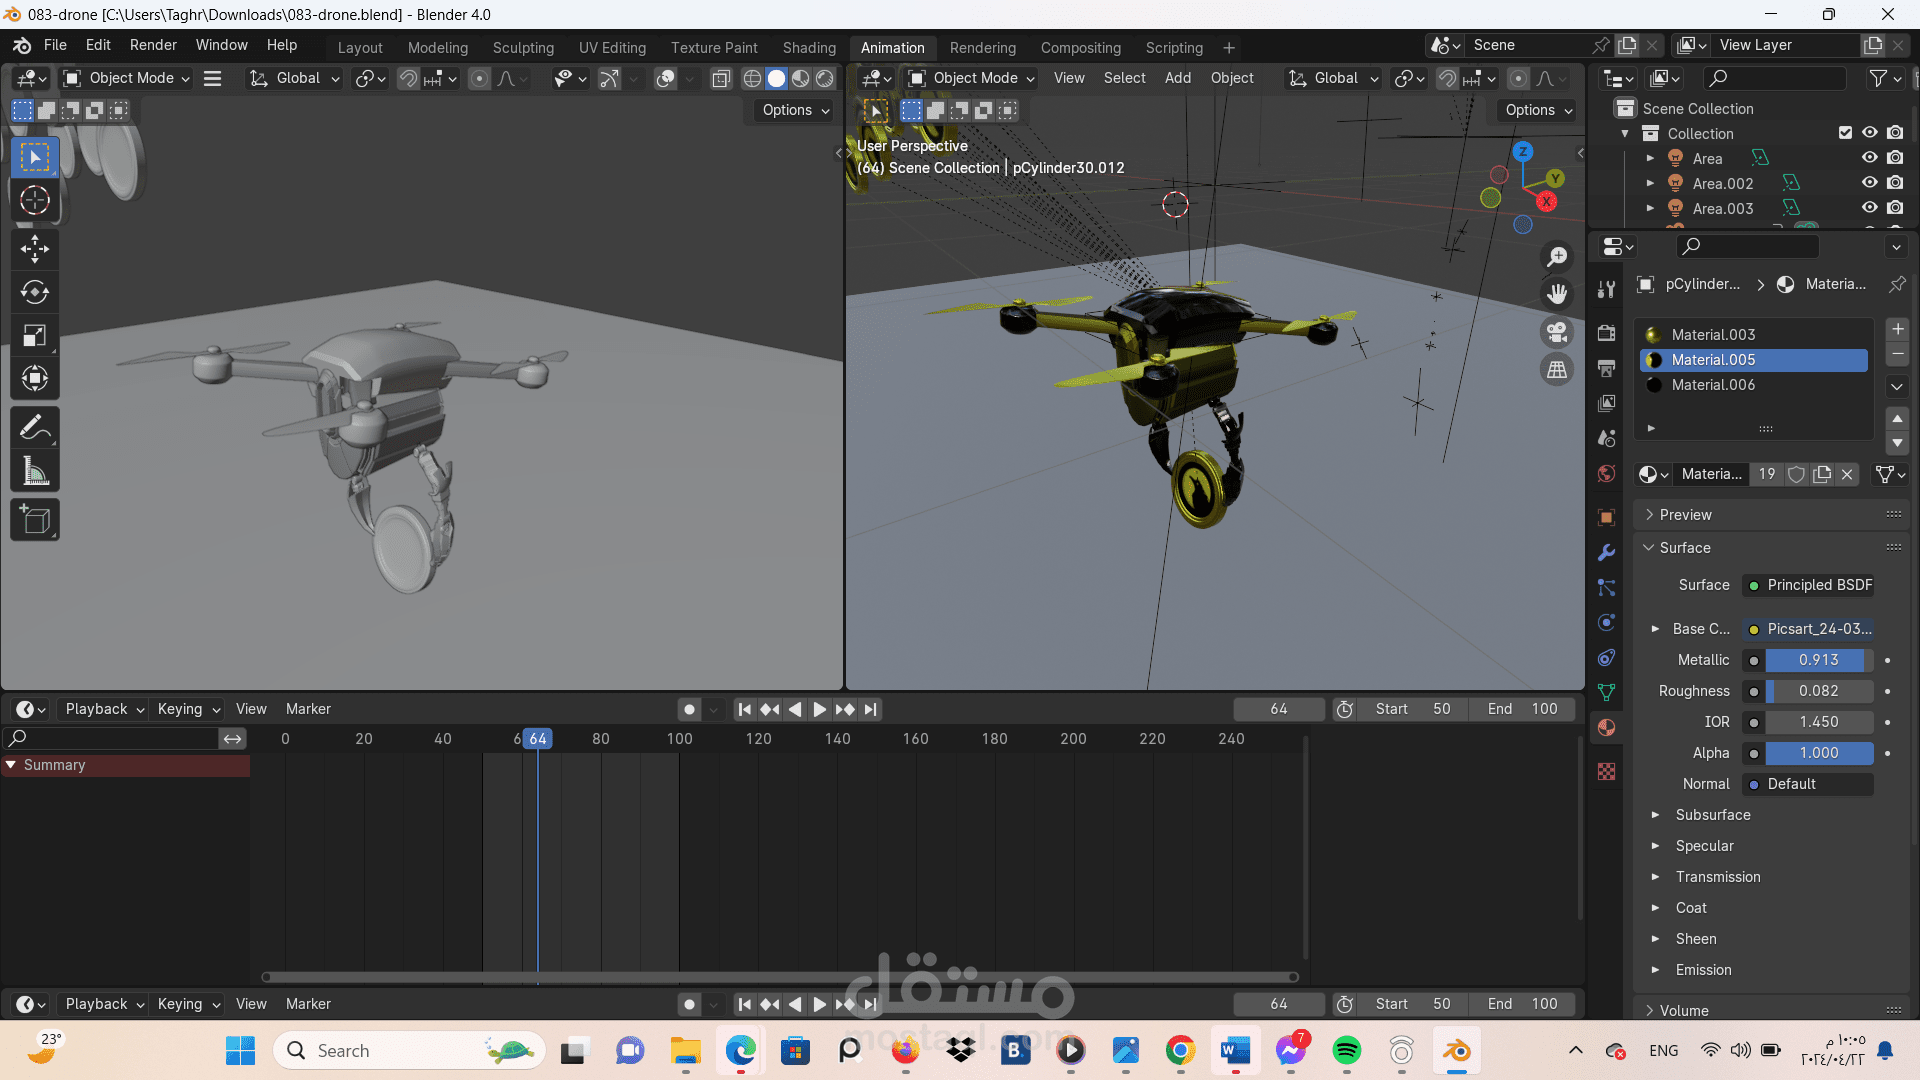Open the left viewport Object Mode dropdown

(x=127, y=78)
